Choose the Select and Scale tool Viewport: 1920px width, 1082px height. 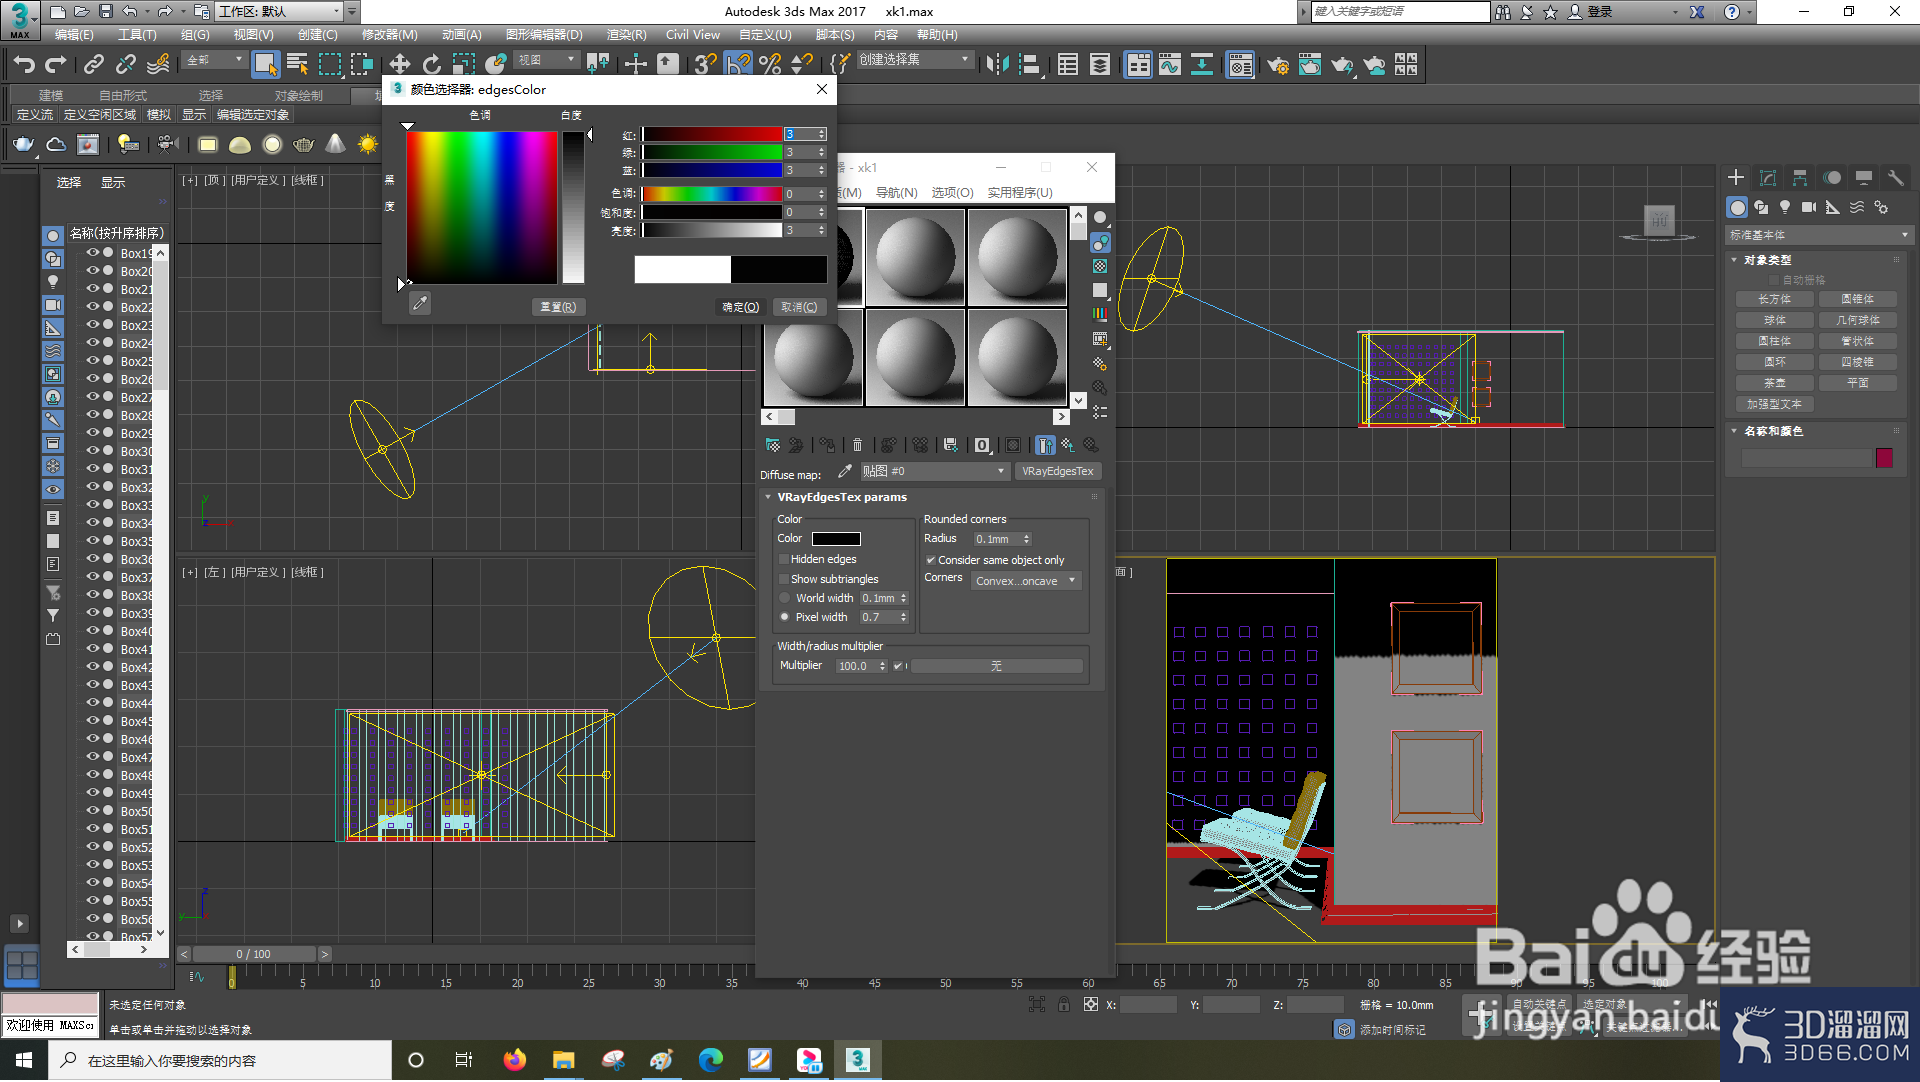pos(463,64)
